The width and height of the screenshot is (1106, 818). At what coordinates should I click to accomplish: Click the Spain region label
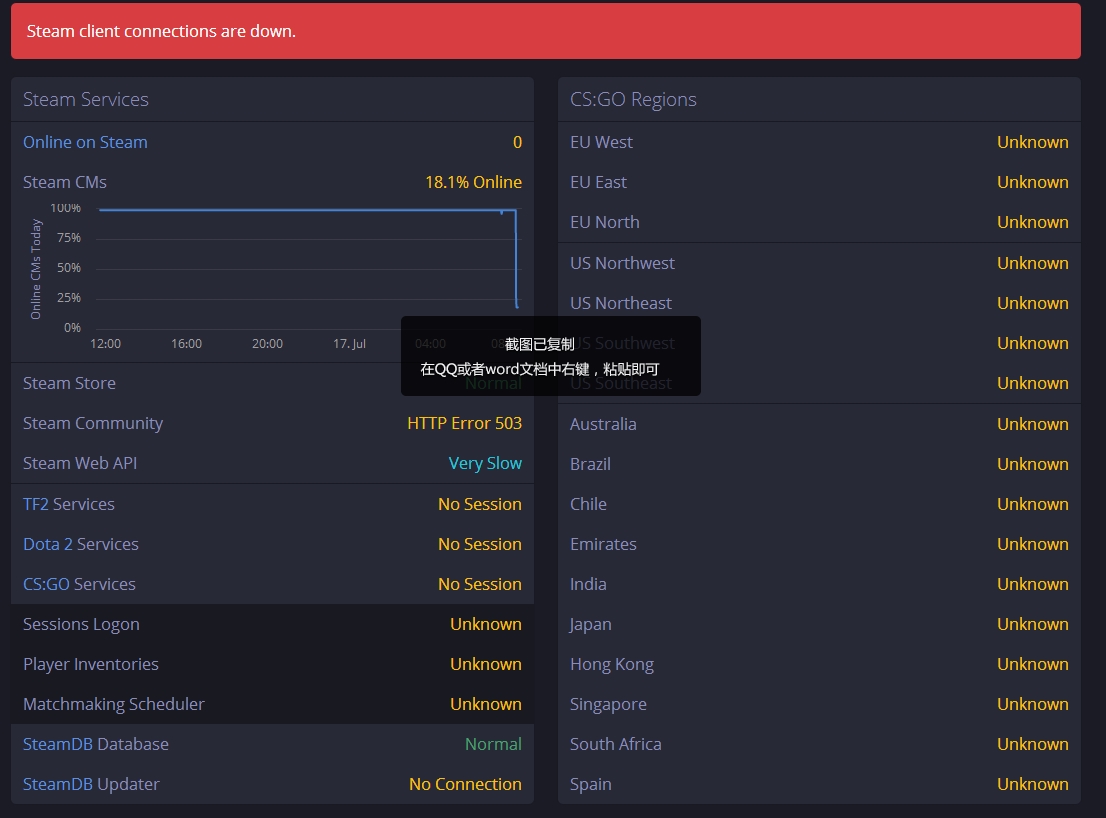point(590,784)
